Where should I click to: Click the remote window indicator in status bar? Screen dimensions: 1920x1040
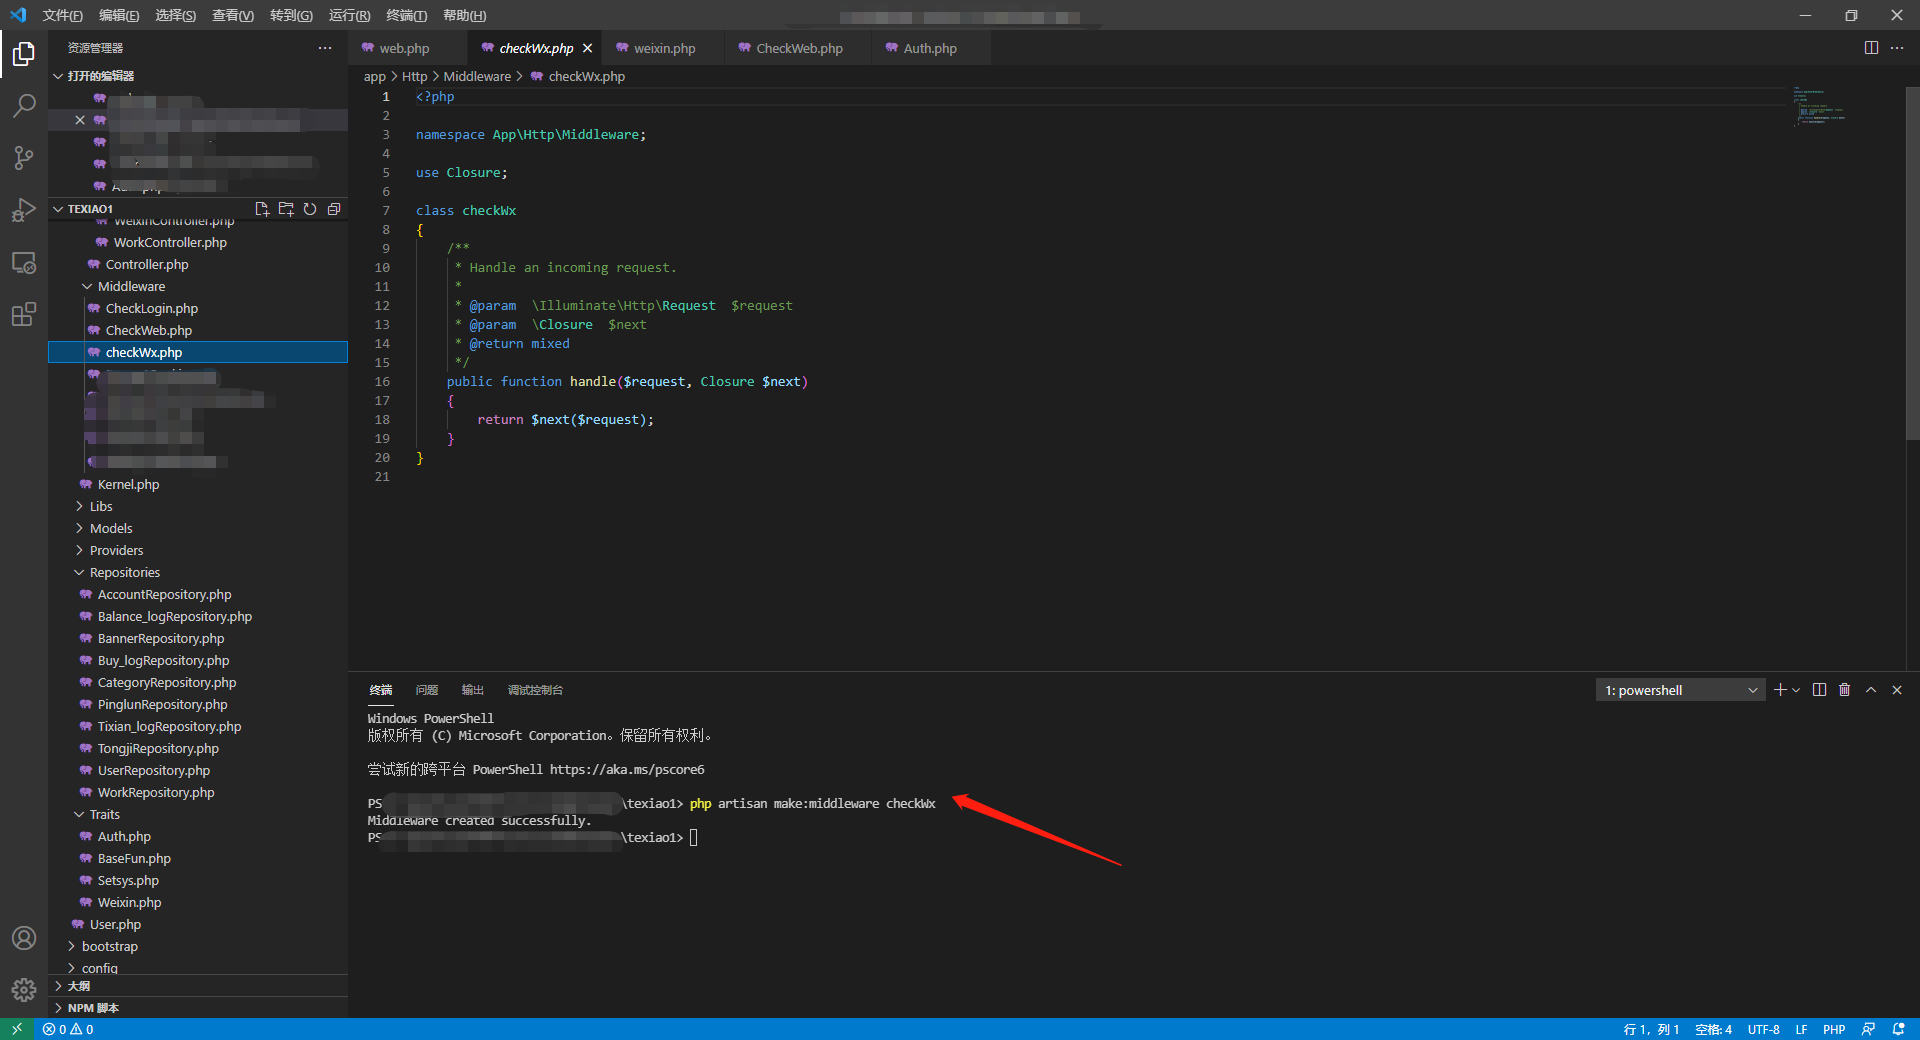tap(17, 1029)
